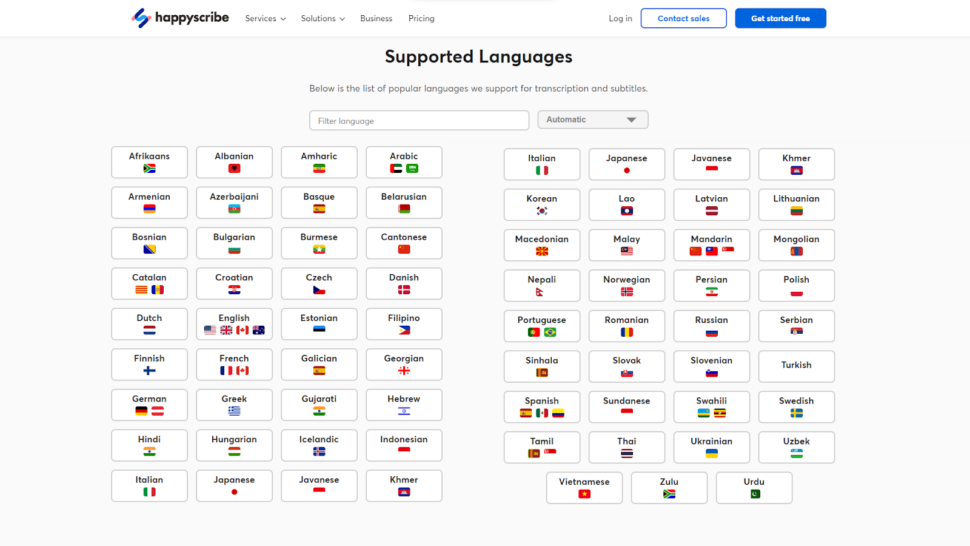Click the Uganda flag under Swahili

pyautogui.click(x=719, y=413)
